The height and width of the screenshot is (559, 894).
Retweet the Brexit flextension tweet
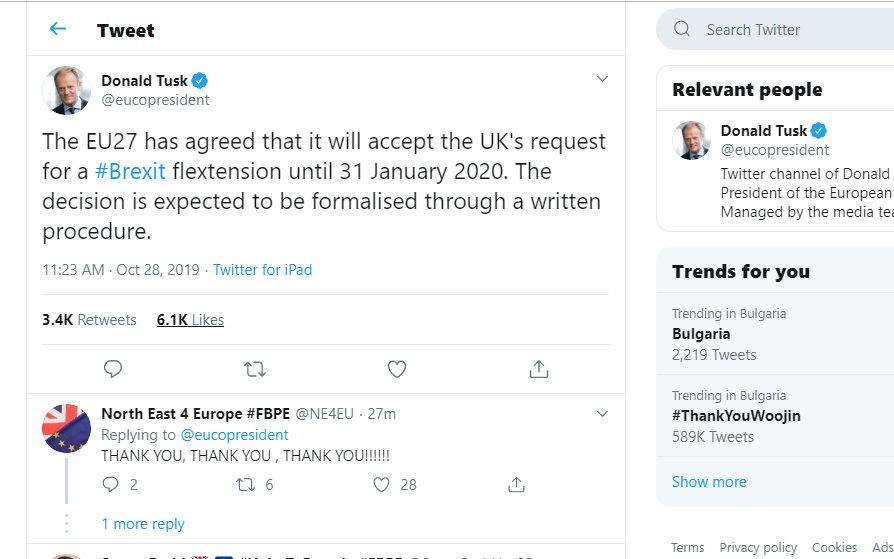tap(255, 369)
